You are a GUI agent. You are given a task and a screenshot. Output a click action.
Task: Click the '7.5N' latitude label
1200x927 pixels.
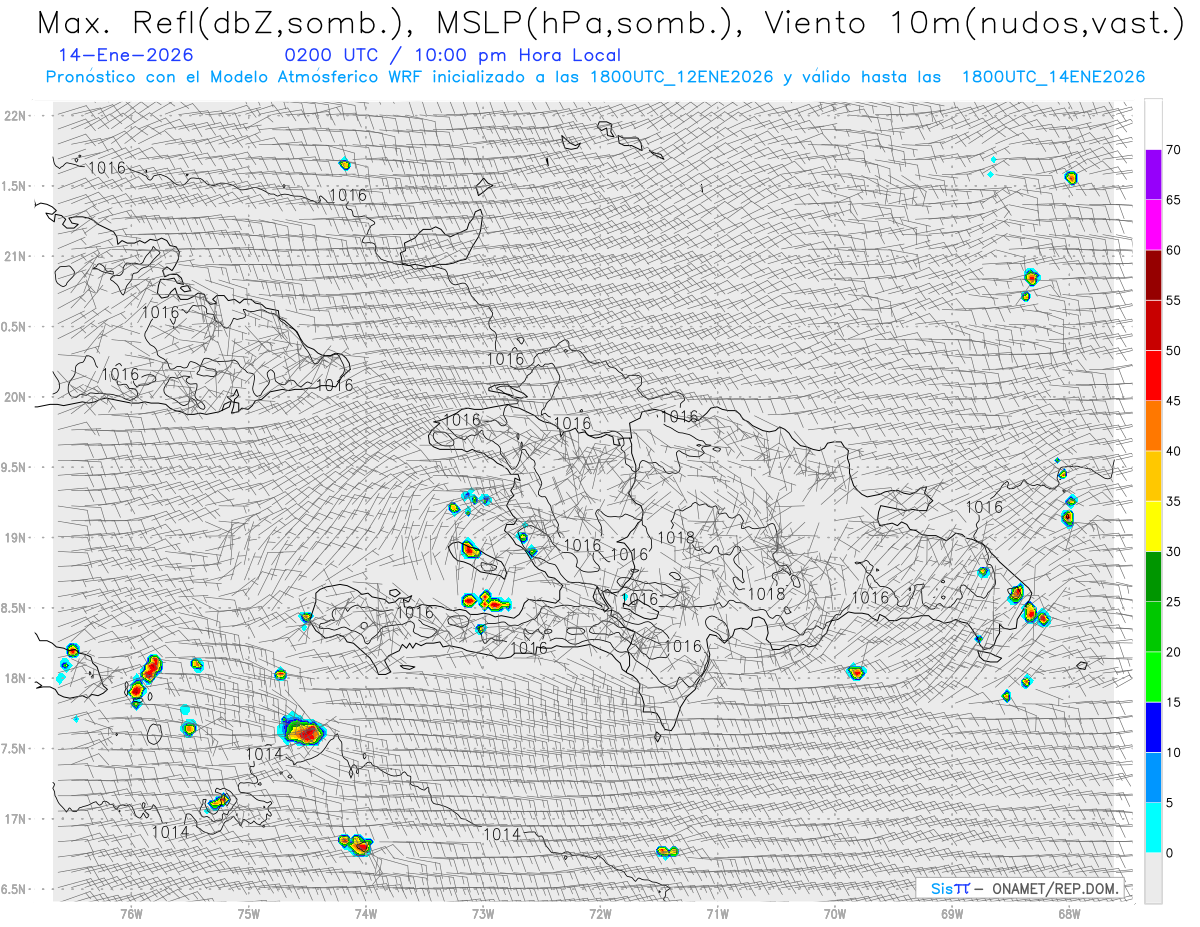tap(15, 749)
